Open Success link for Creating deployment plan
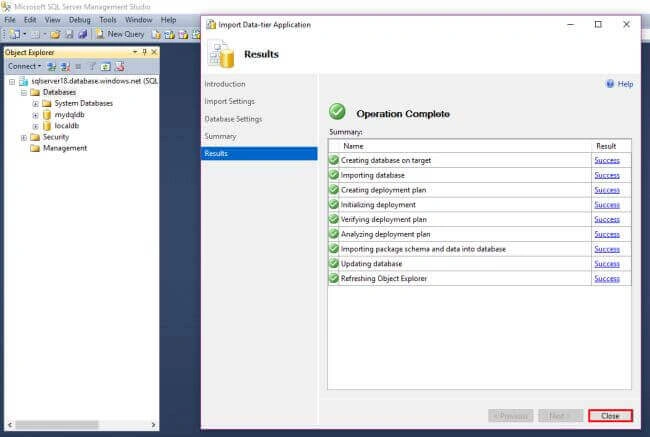 coord(607,190)
